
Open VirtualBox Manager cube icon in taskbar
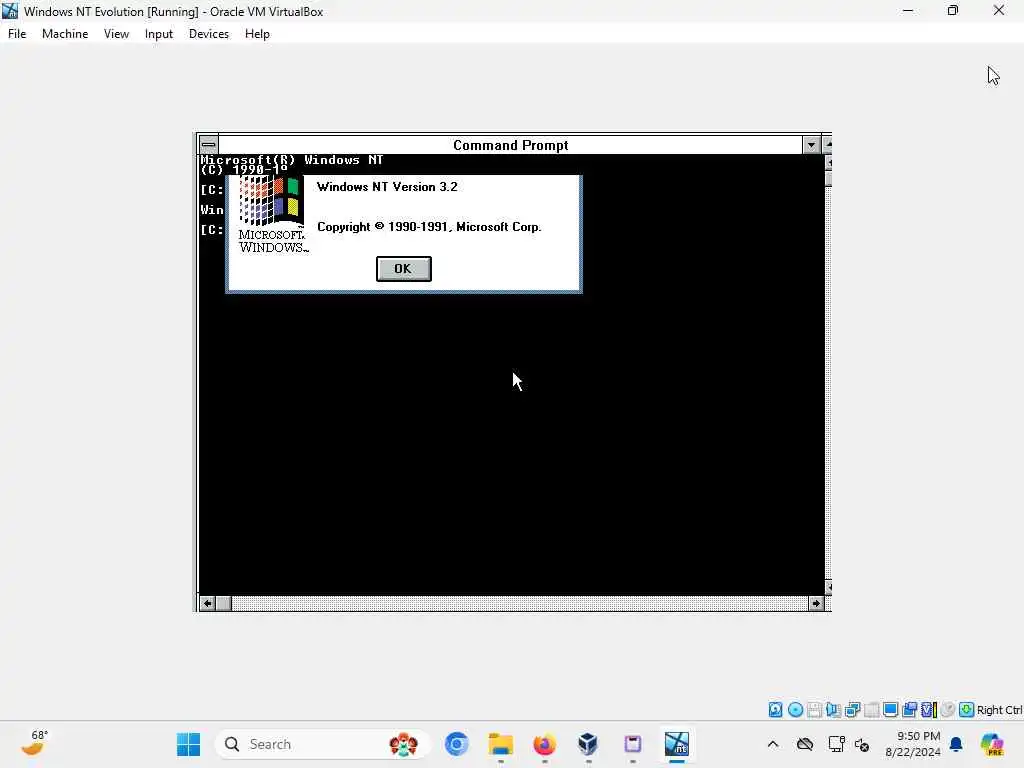click(x=588, y=744)
